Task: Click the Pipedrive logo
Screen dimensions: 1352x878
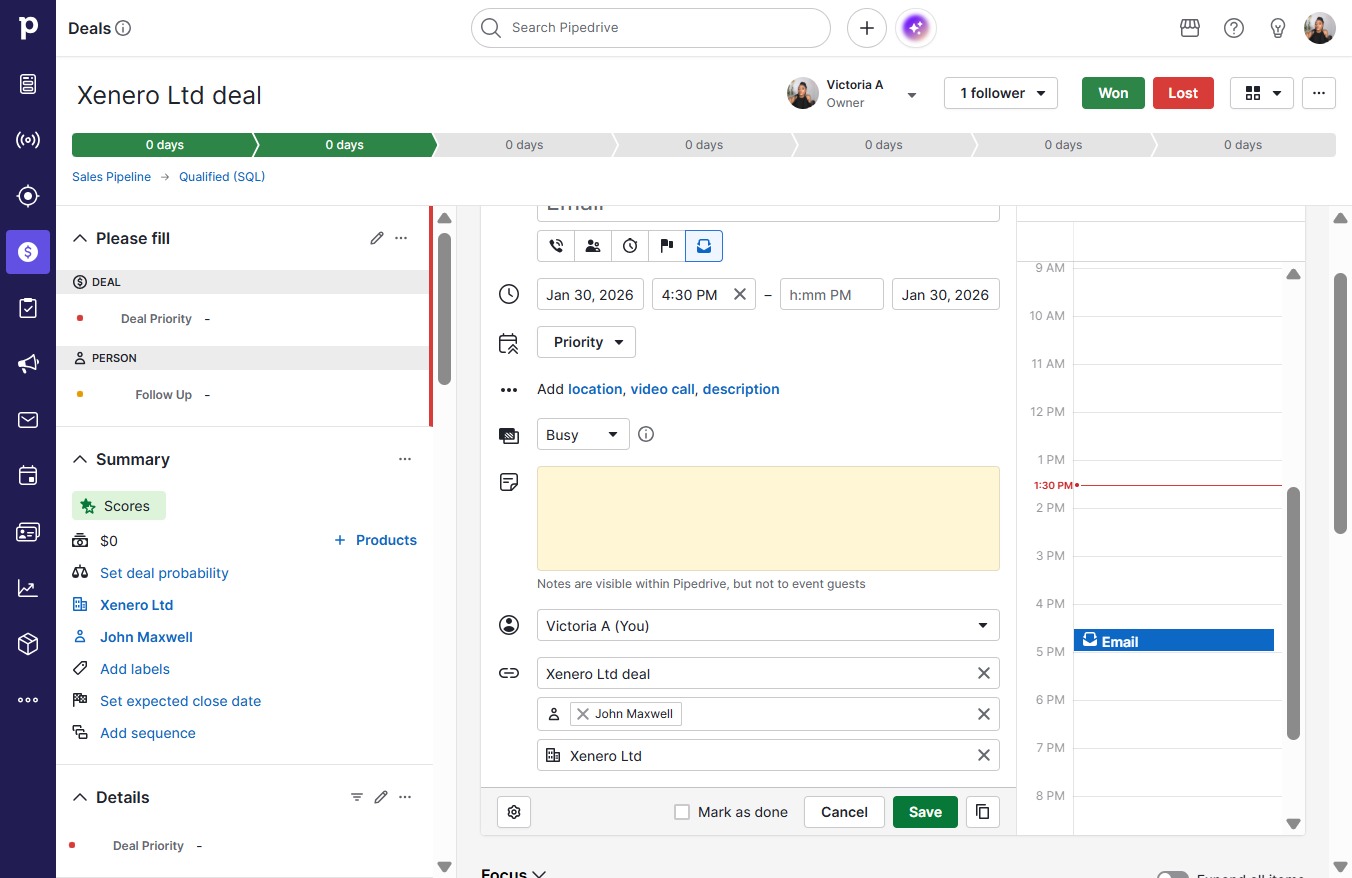Action: pyautogui.click(x=28, y=28)
